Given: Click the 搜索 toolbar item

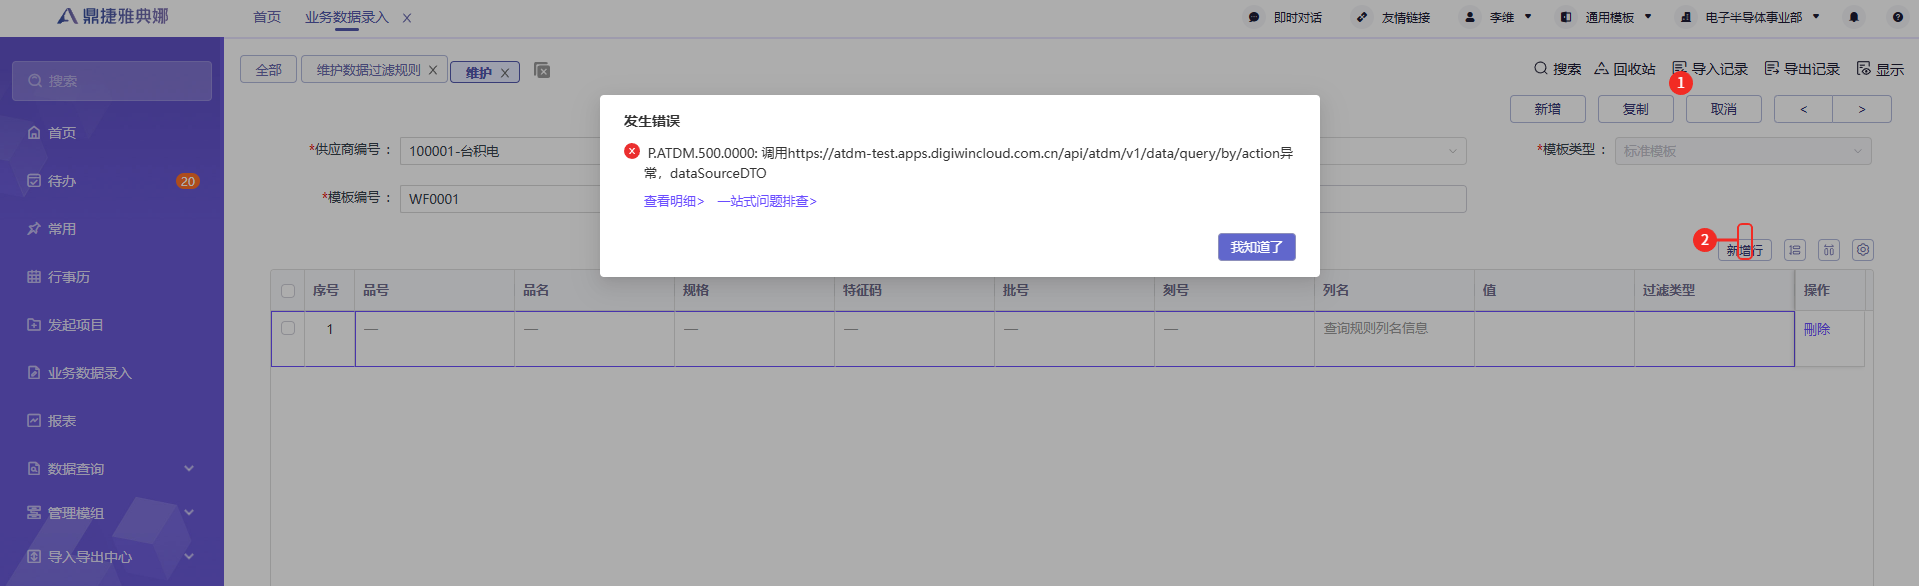Looking at the screenshot, I should 1557,69.
